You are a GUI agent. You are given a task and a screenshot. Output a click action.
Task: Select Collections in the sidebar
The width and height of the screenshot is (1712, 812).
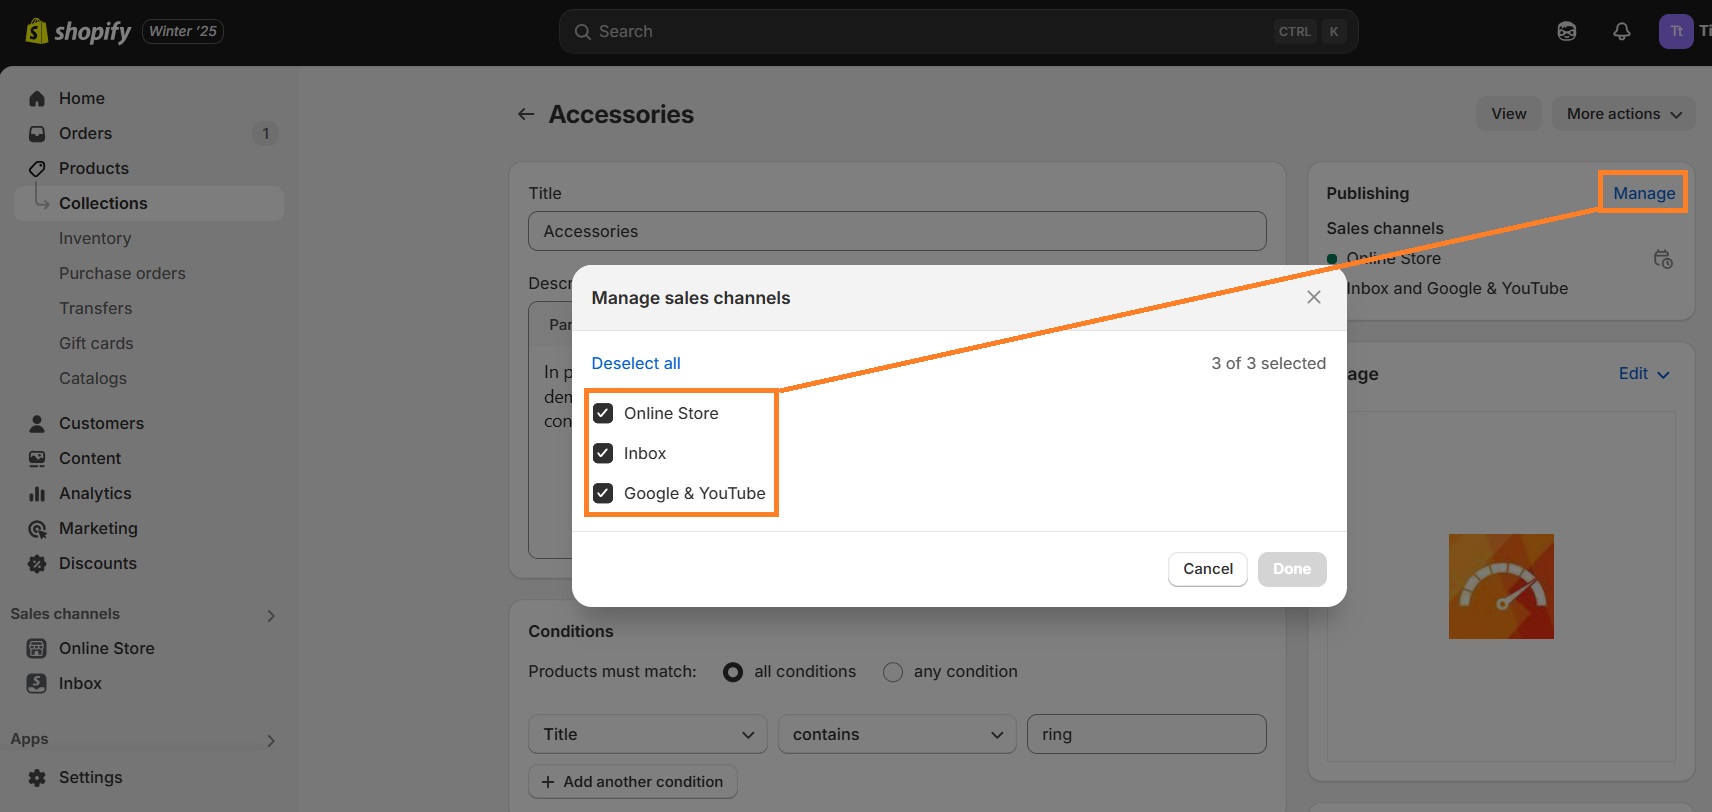click(149, 203)
